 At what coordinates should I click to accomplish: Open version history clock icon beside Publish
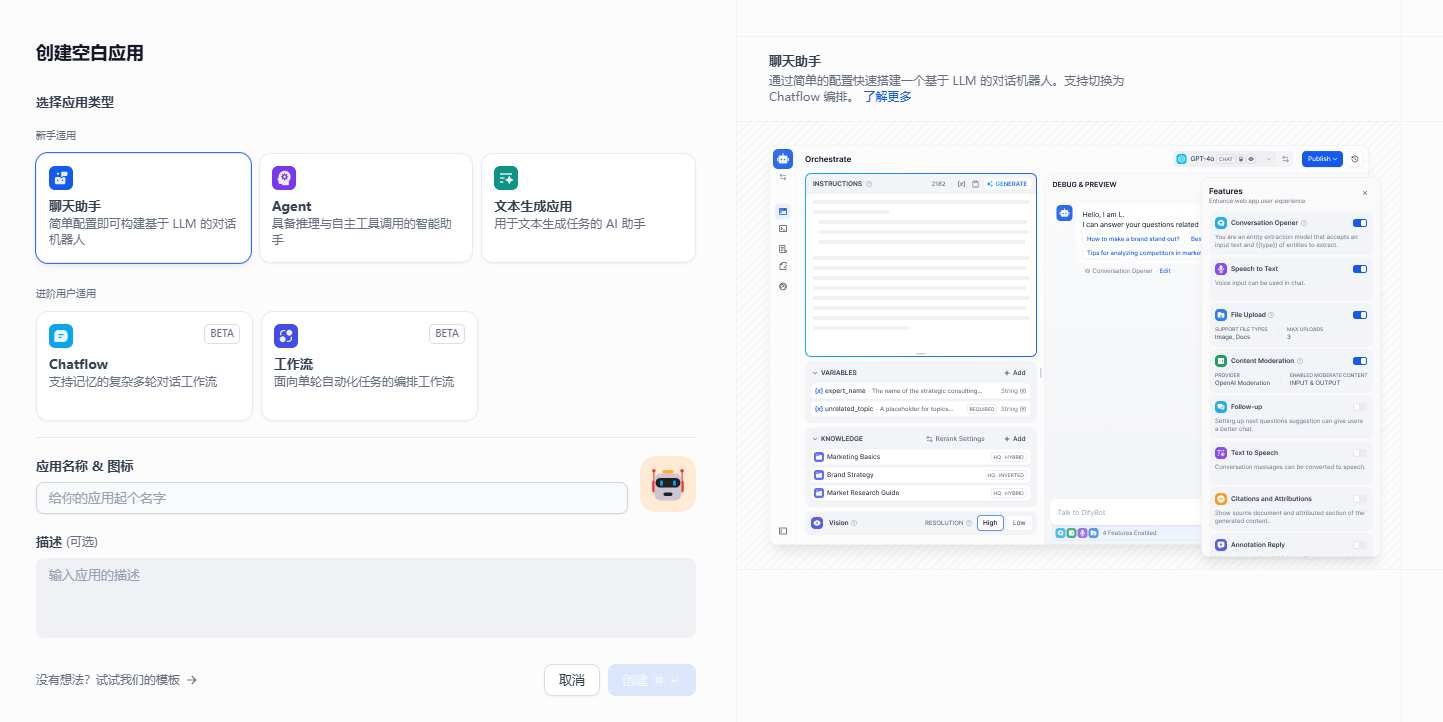point(1355,158)
